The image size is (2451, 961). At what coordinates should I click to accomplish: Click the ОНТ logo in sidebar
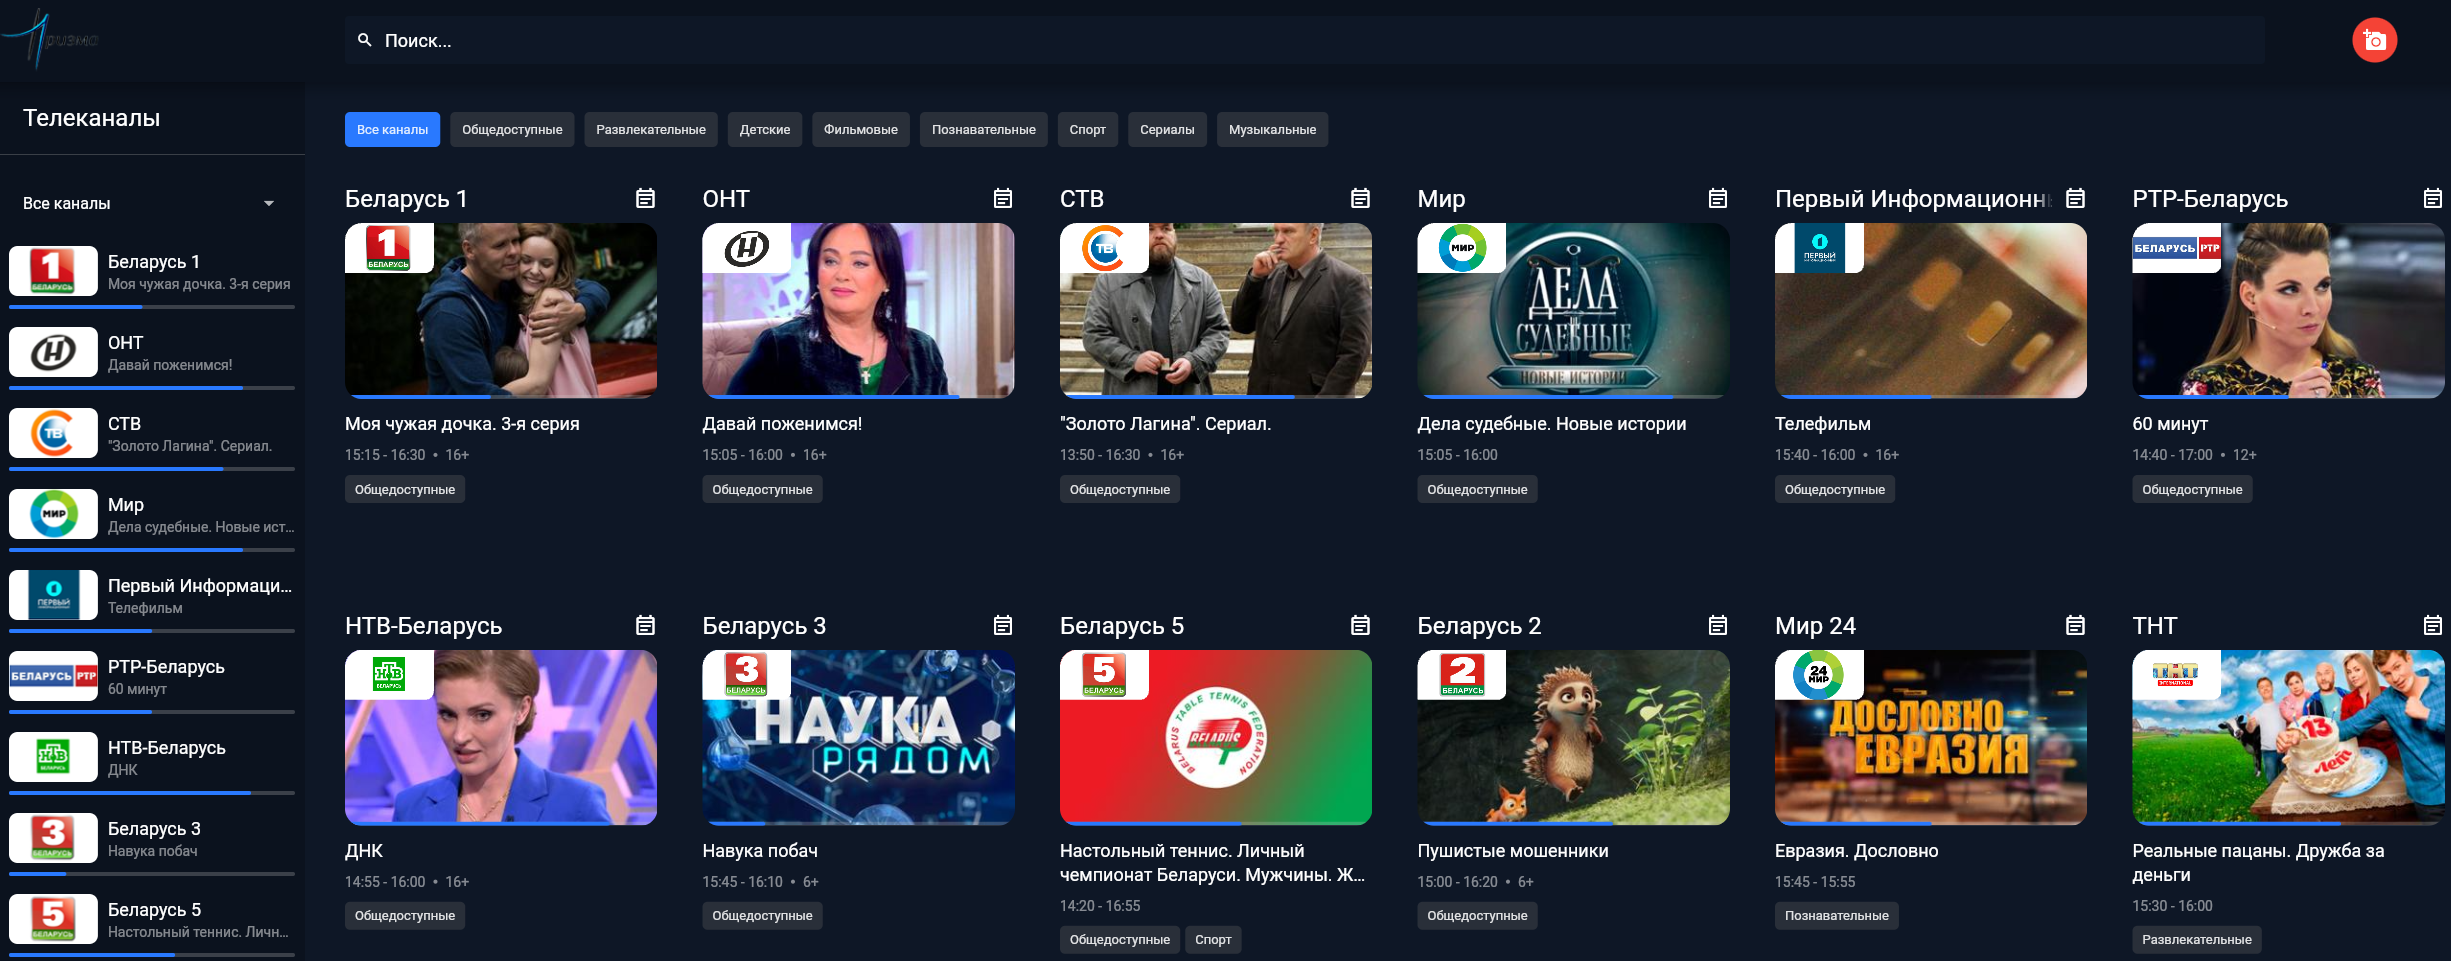point(53,352)
